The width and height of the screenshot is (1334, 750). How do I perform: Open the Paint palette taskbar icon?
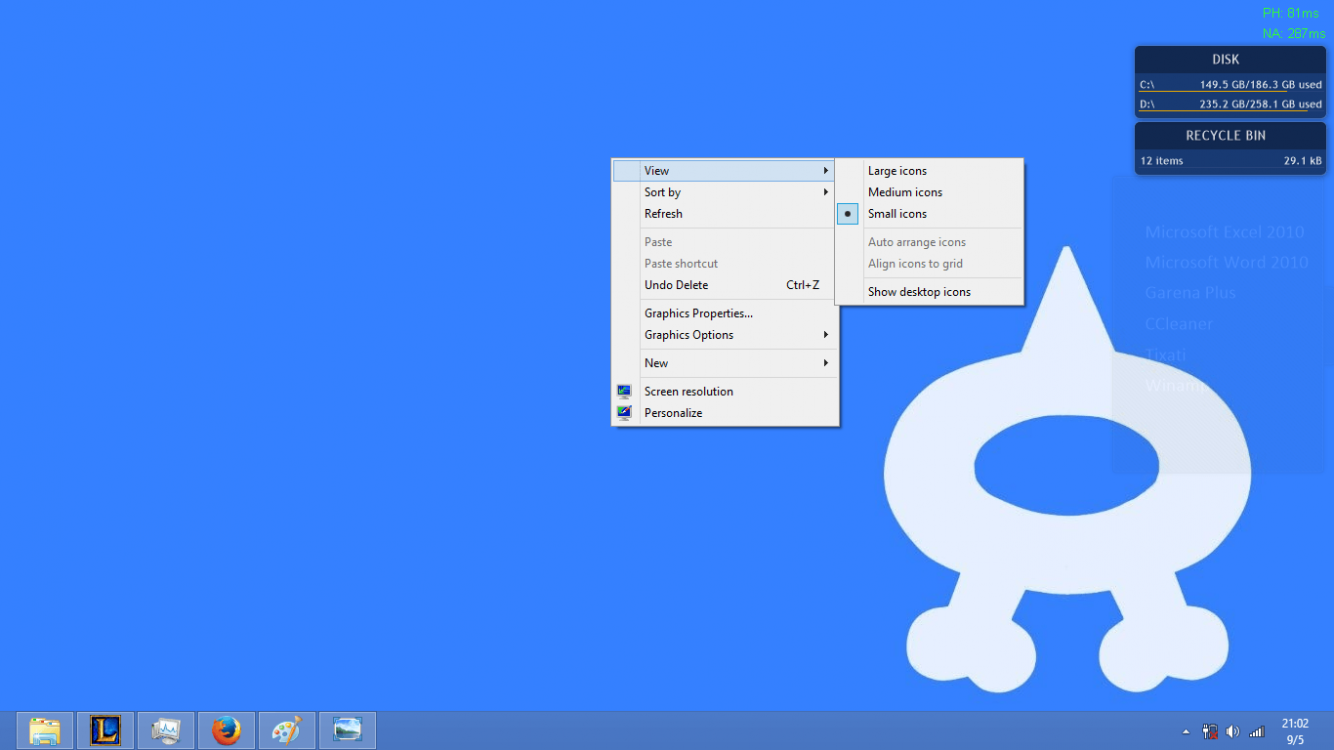(287, 731)
